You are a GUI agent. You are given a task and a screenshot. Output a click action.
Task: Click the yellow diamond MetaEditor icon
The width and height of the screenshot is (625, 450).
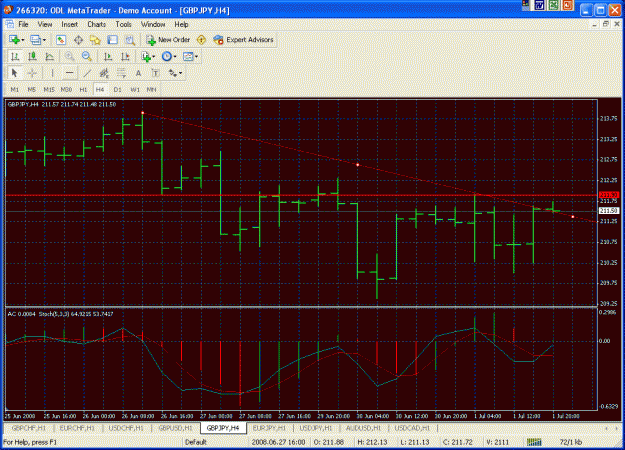click(x=201, y=40)
